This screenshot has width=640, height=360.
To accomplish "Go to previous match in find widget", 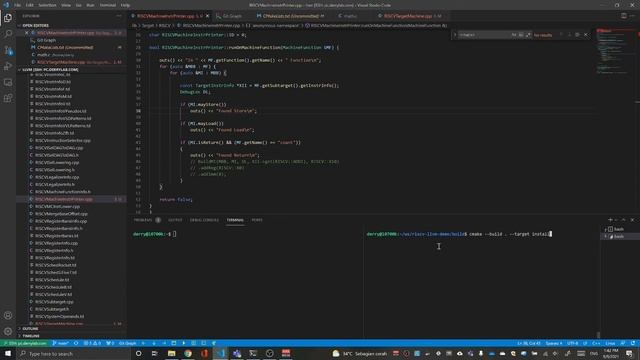I will (x=562, y=35).
